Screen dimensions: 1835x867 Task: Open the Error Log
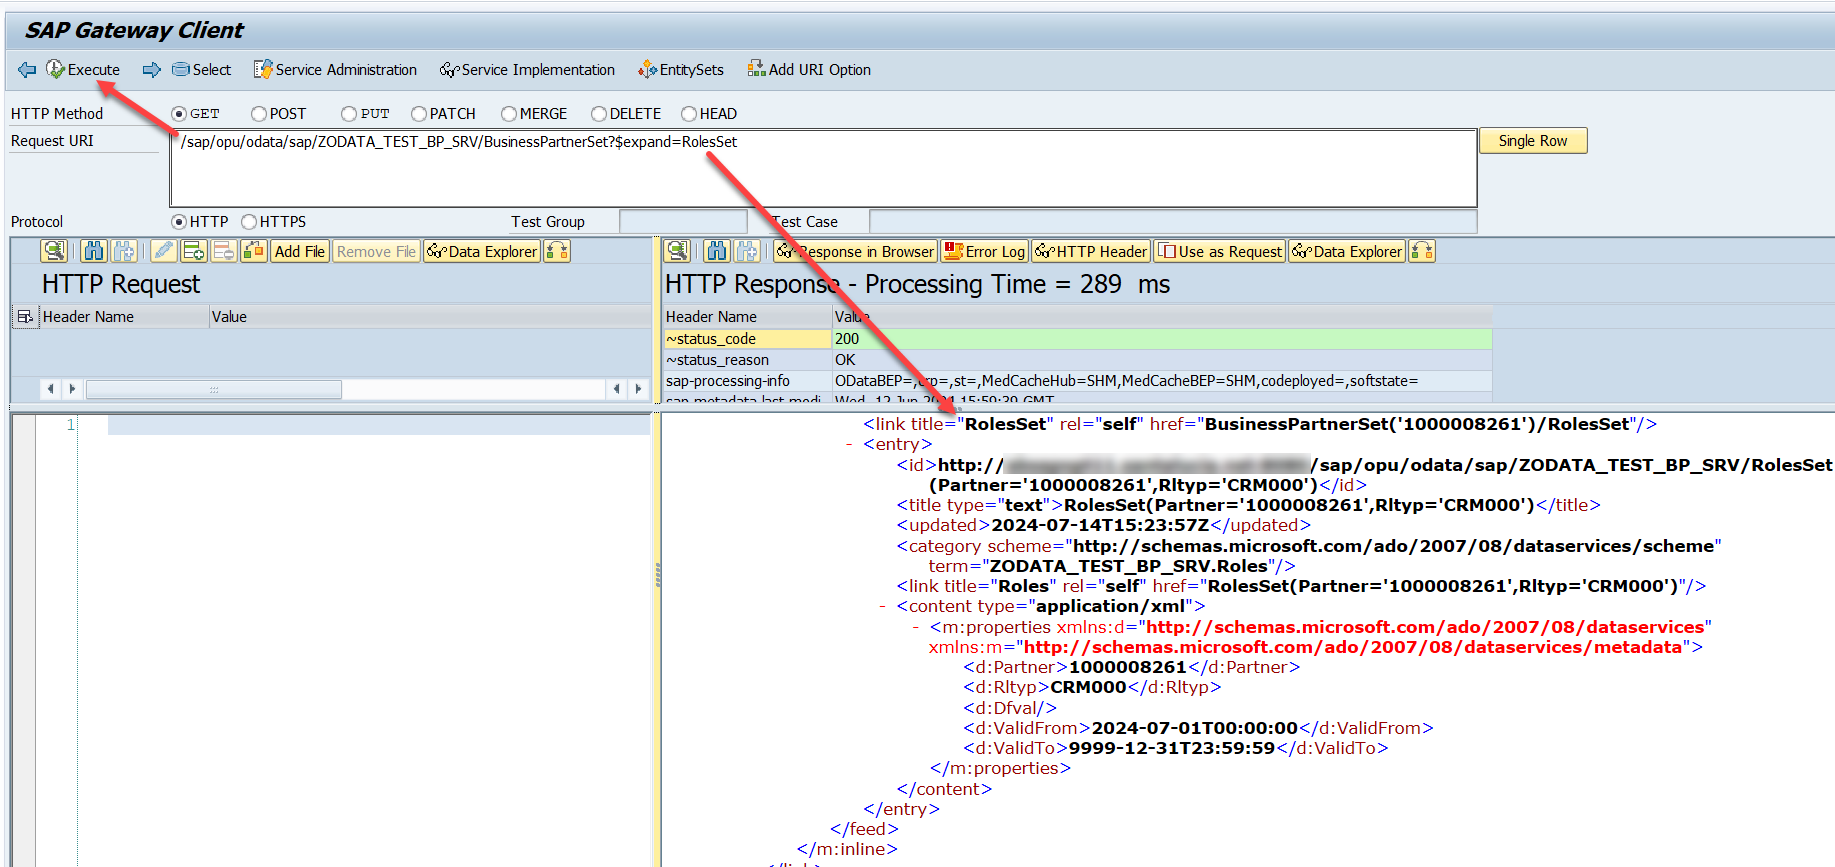pyautogui.click(x=984, y=251)
